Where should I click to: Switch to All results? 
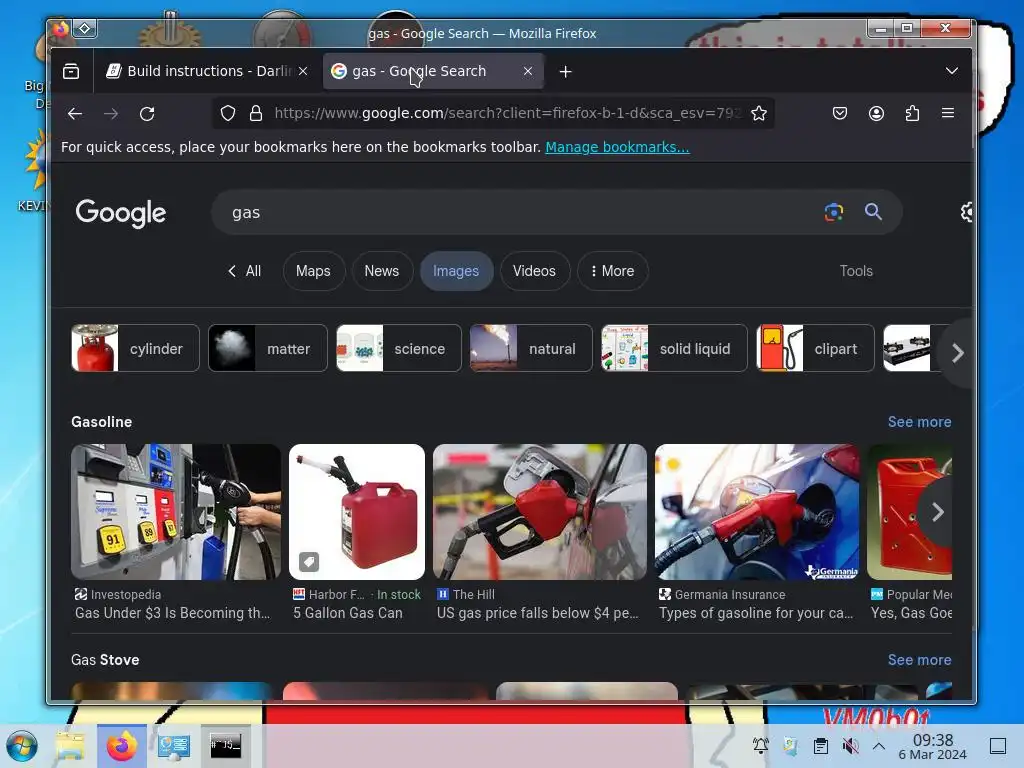244,271
